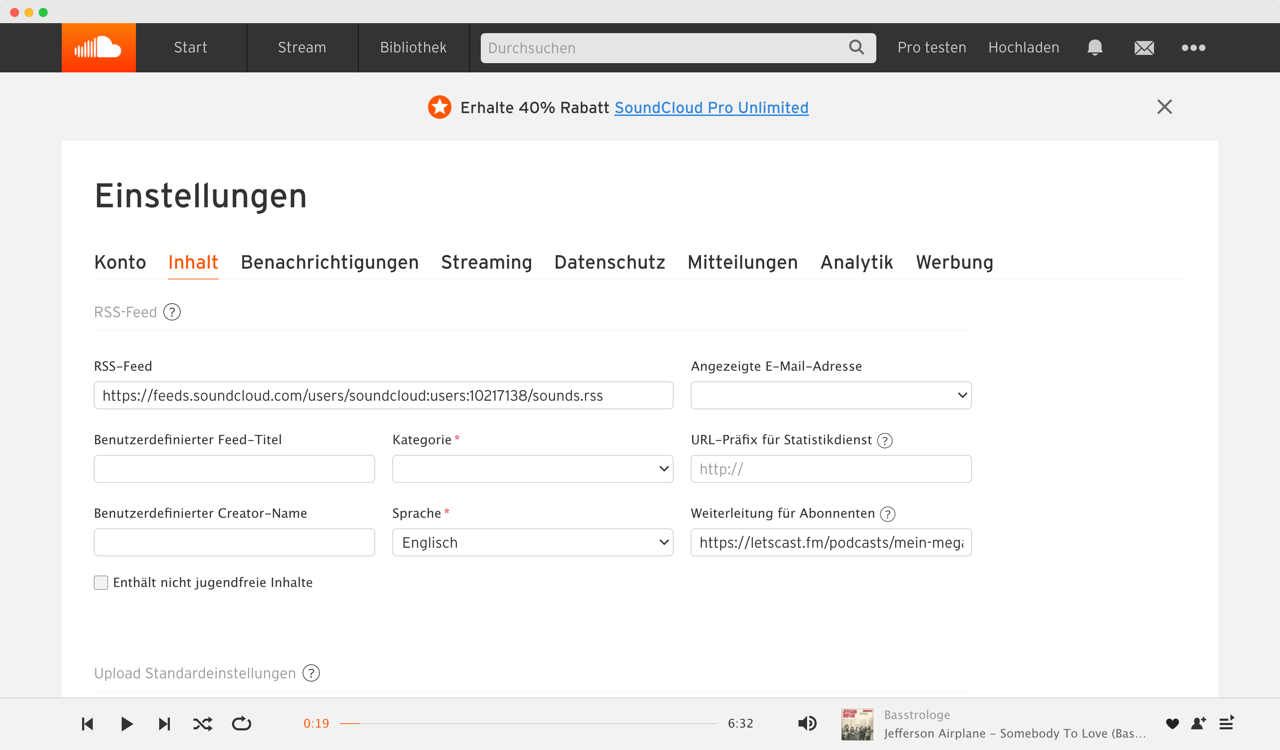1280x750 pixels.
Task: Open the Sprache dropdown showing Englisch
Action: coord(532,542)
